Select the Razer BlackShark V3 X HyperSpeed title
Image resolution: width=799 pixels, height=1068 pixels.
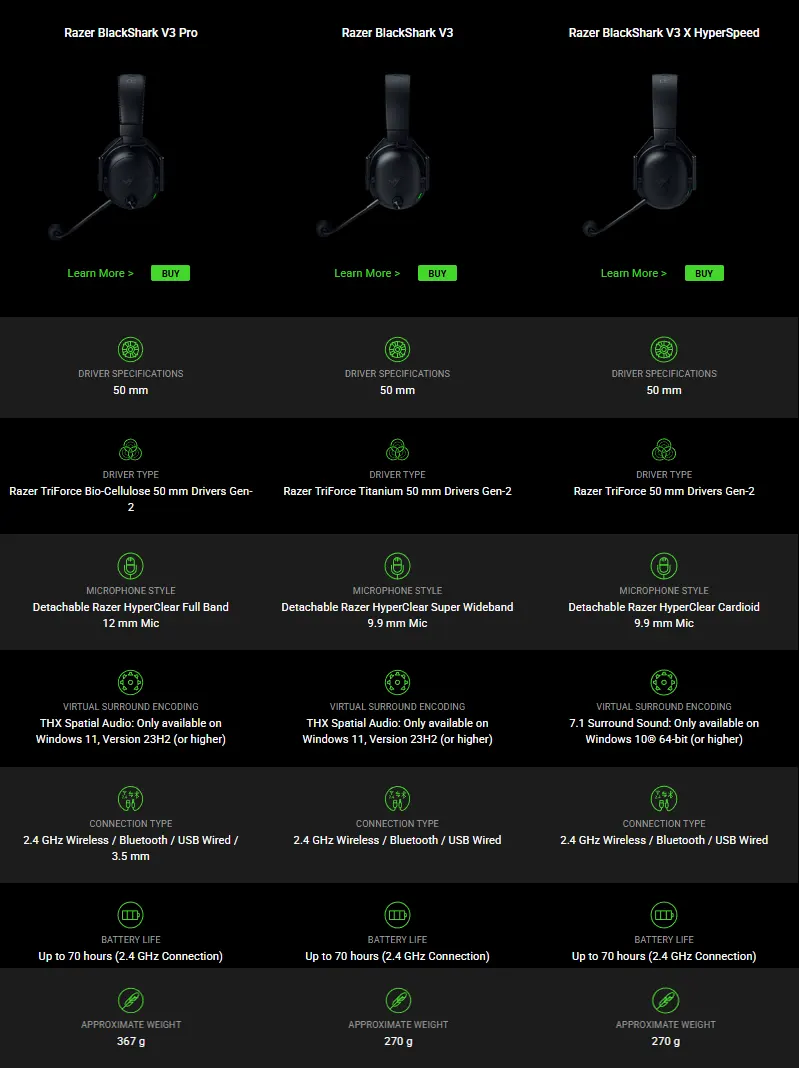click(664, 33)
